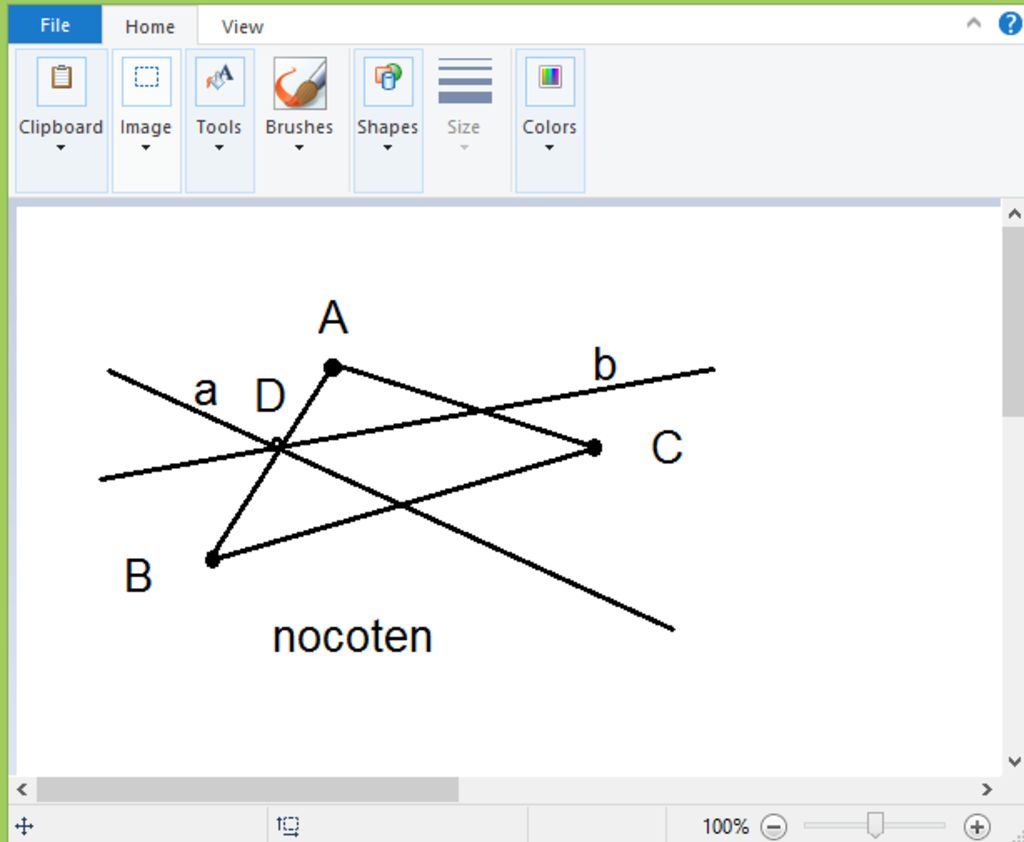
Task: Click the Brushes group label
Action: point(299,127)
